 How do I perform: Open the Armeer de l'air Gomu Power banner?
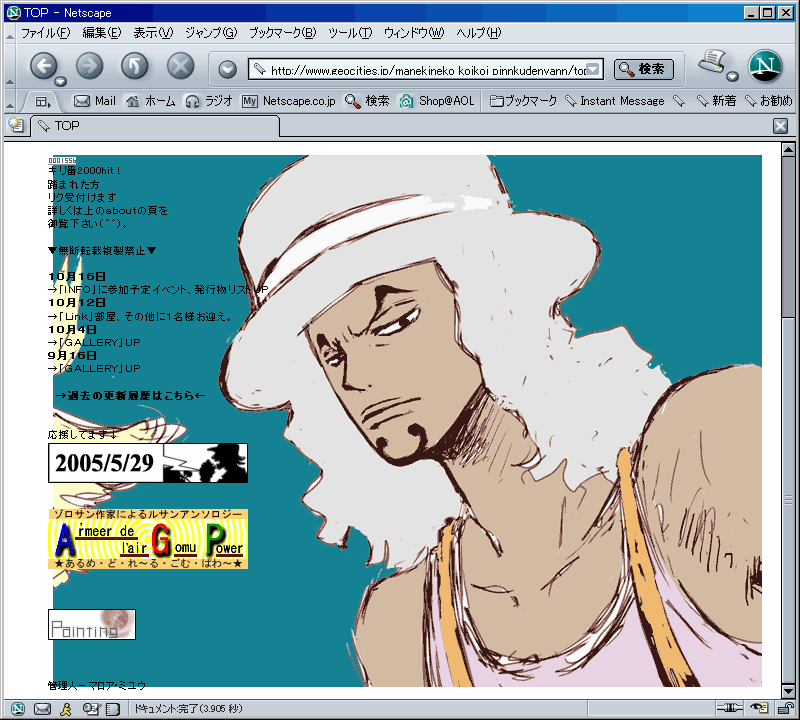click(148, 539)
